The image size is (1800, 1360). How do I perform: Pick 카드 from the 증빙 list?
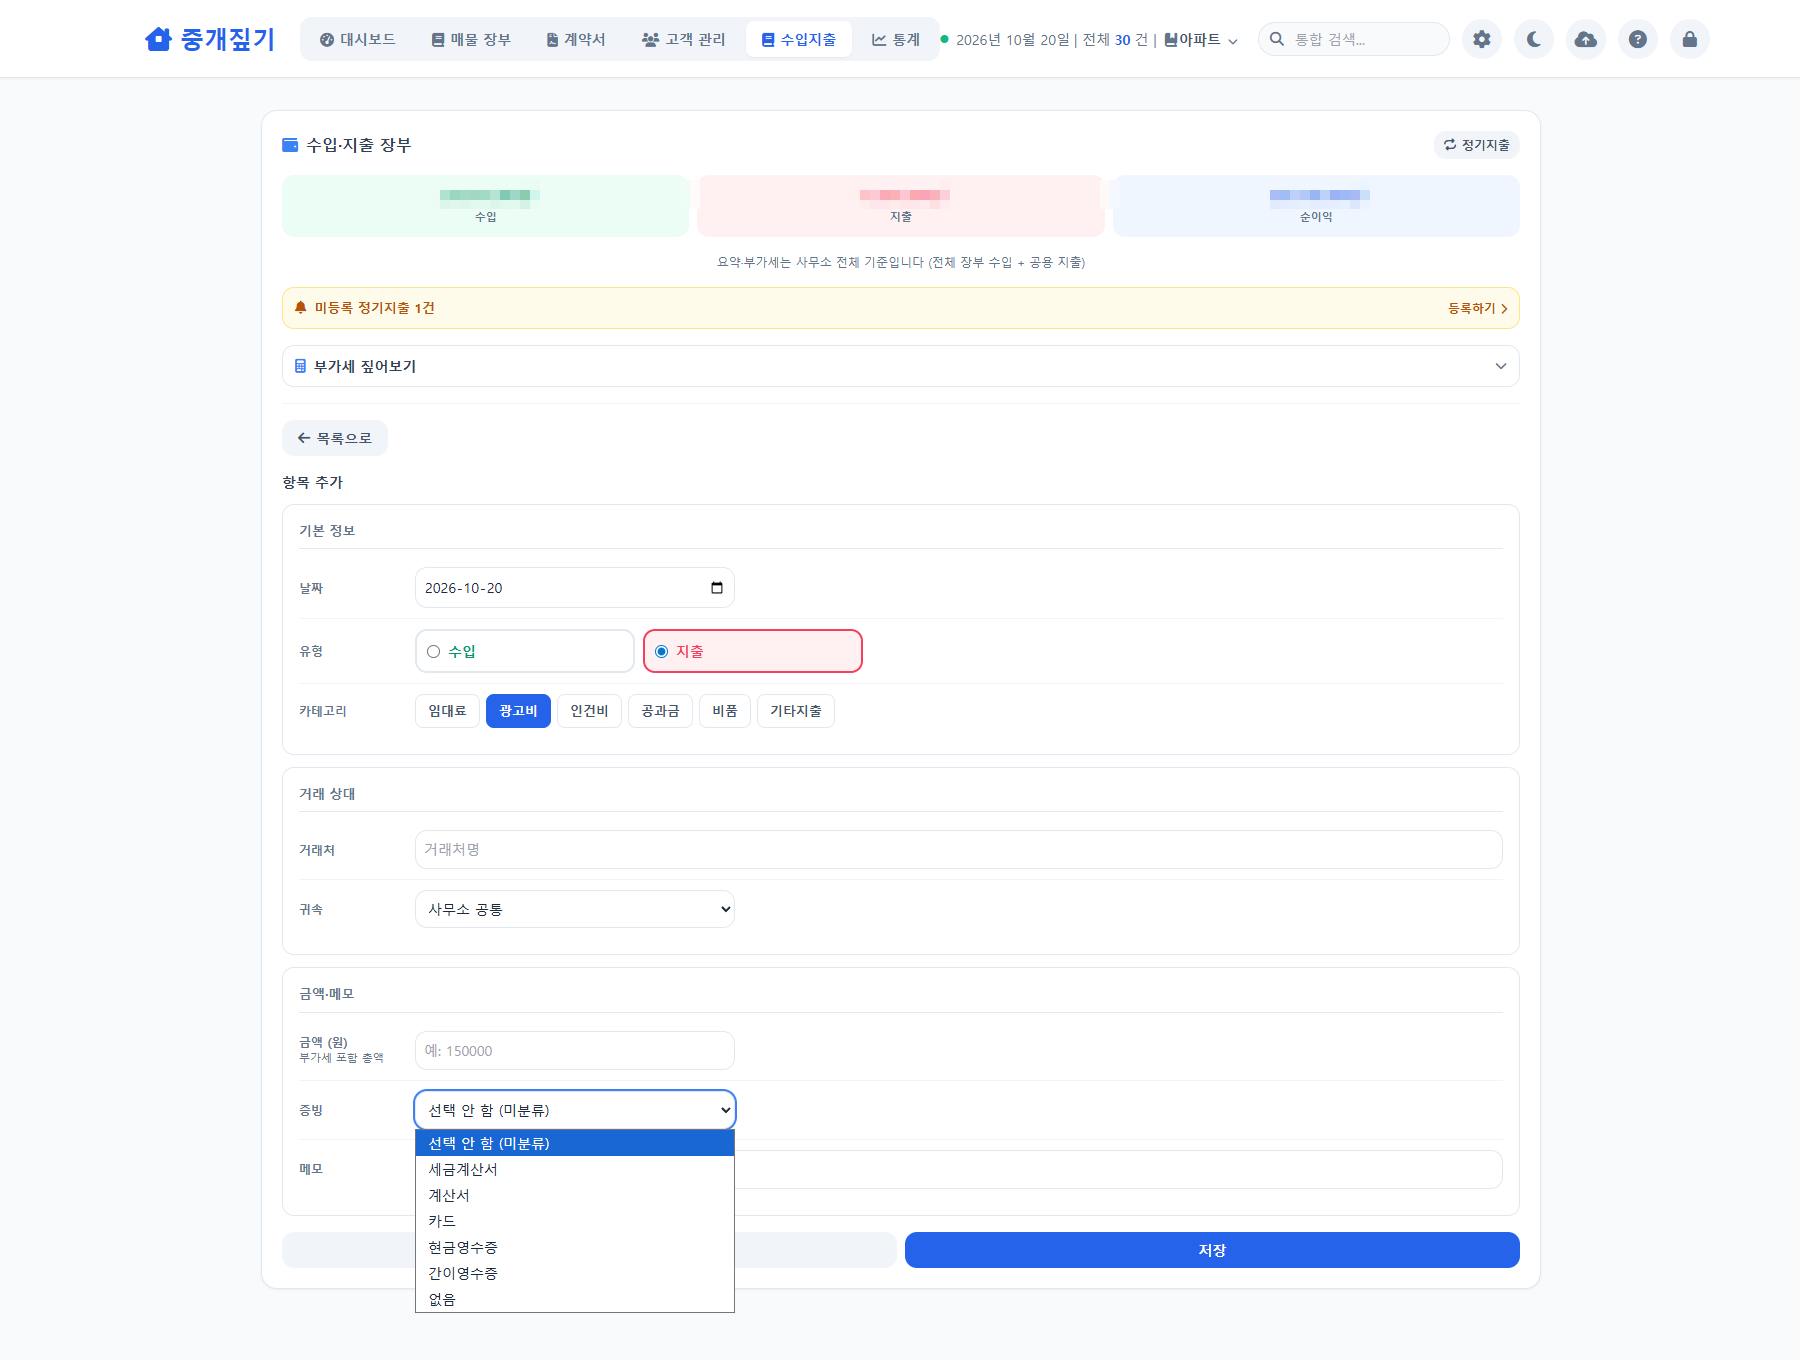pyautogui.click(x=575, y=1221)
